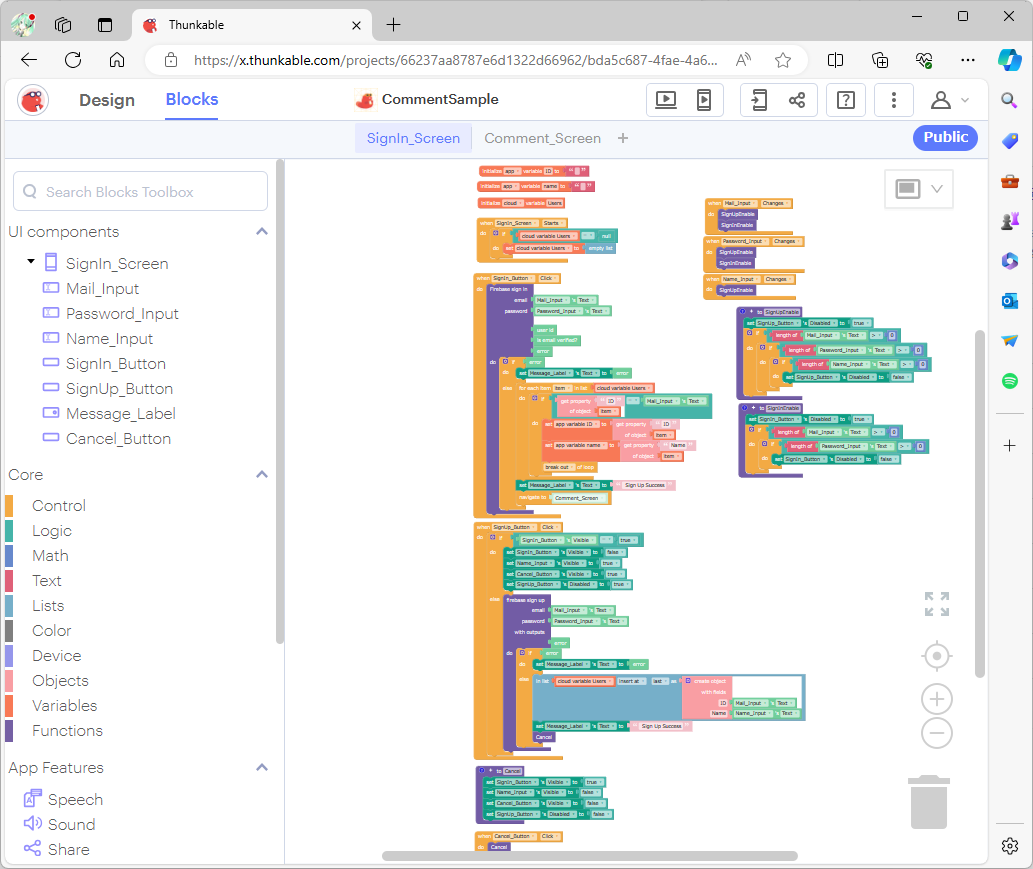Select the Comment_Screen tab
The width and height of the screenshot is (1033, 869).
(542, 138)
